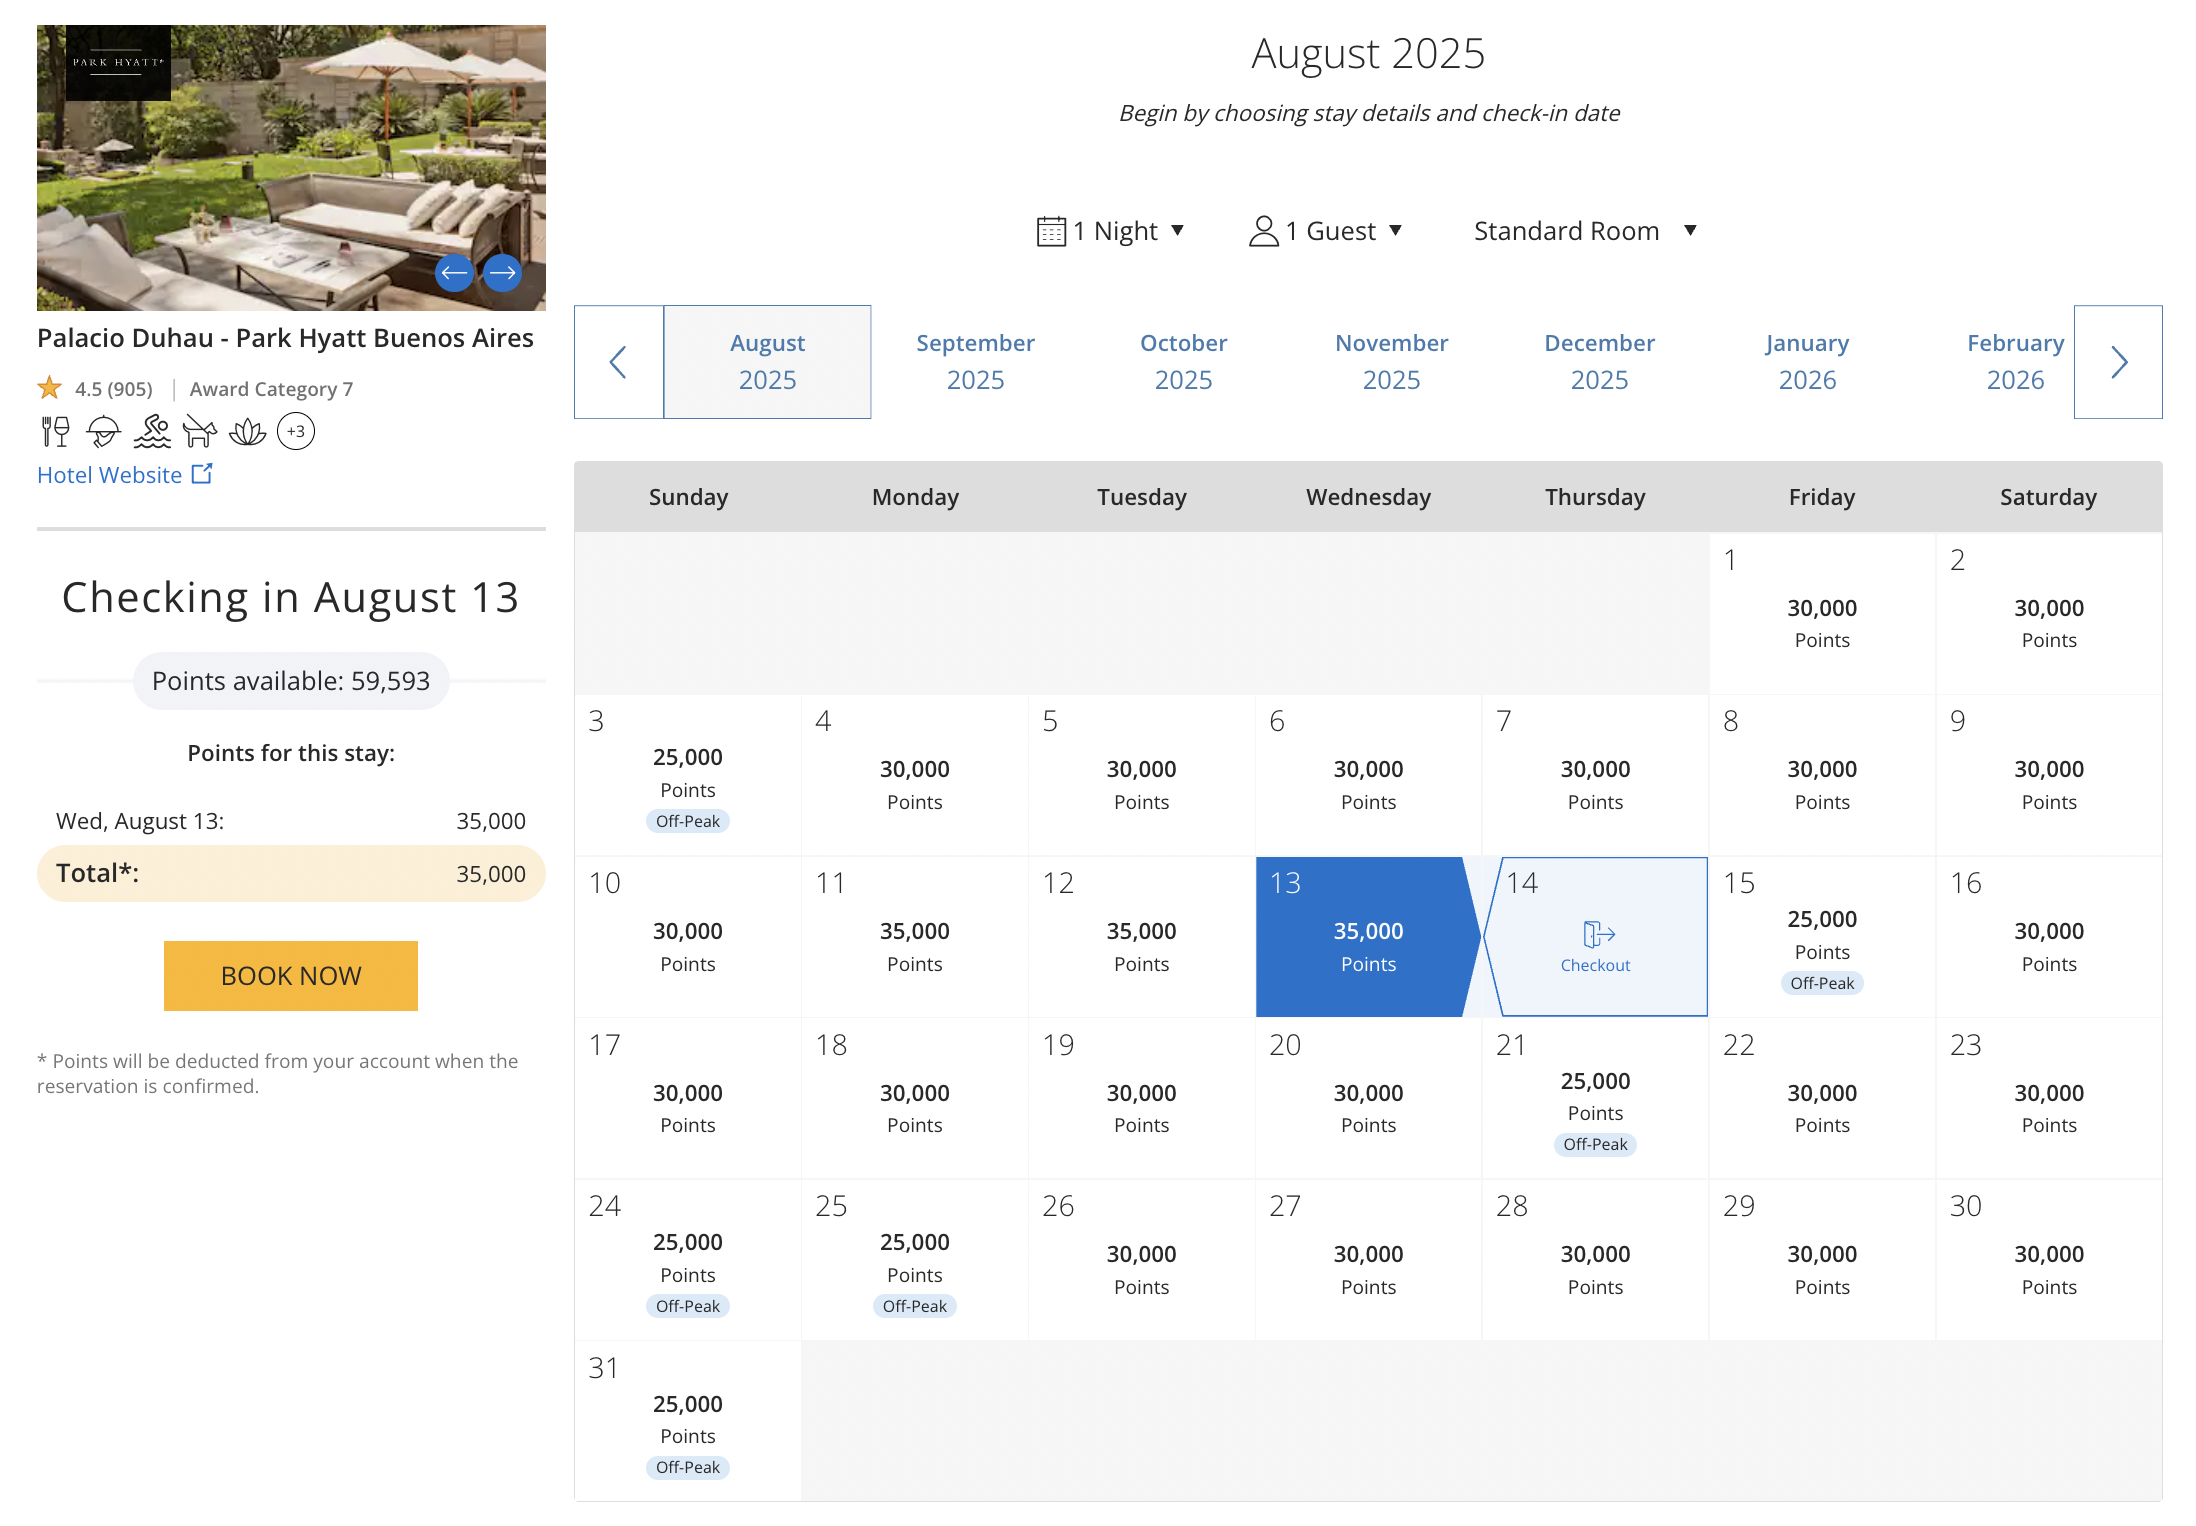The width and height of the screenshot is (2196, 1526).
Task: Switch to the January 2026 tab
Action: [x=1807, y=362]
